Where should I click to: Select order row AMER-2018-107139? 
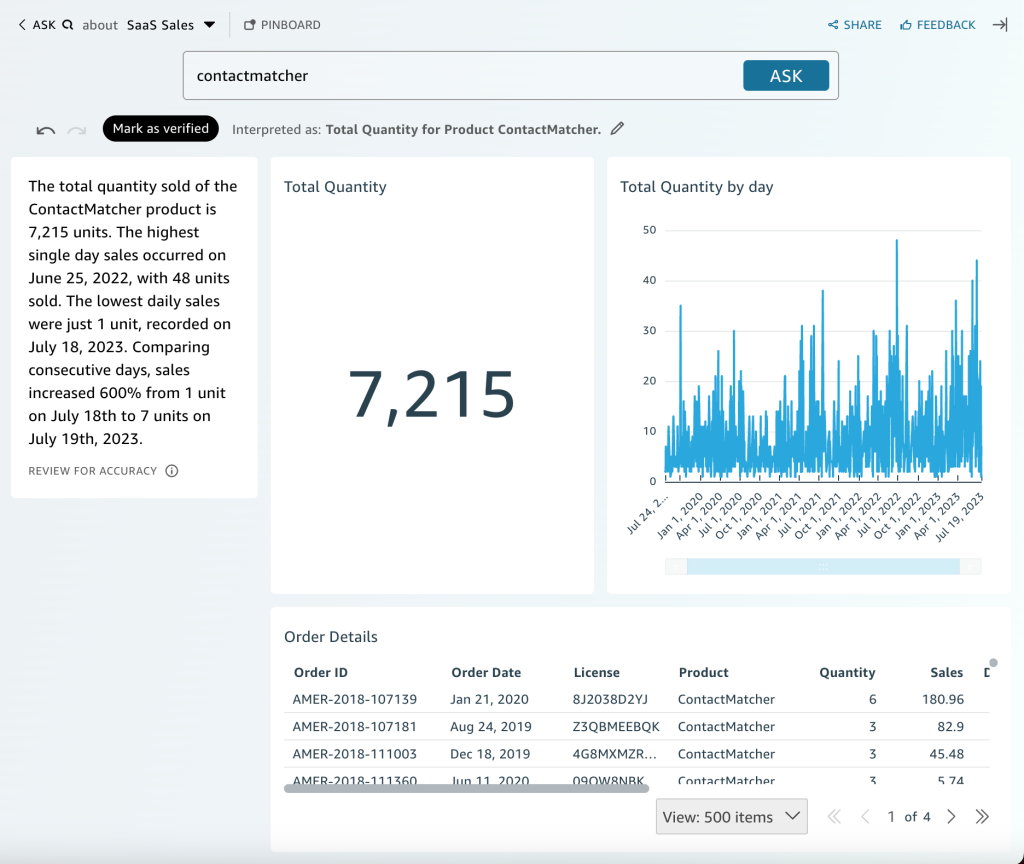tap(354, 700)
